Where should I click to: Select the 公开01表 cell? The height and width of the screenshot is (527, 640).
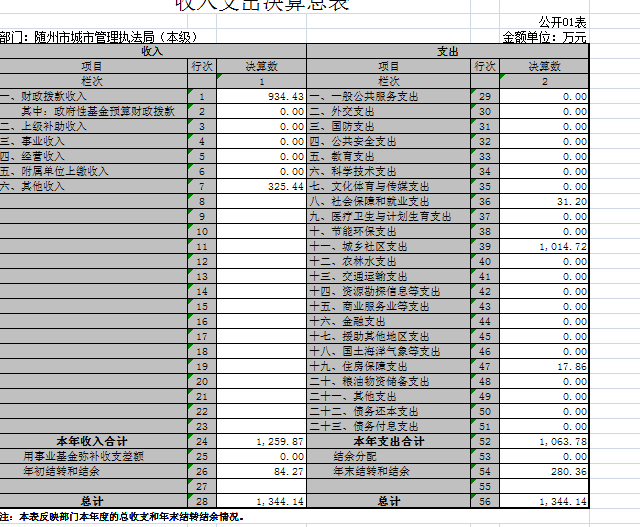562,21
